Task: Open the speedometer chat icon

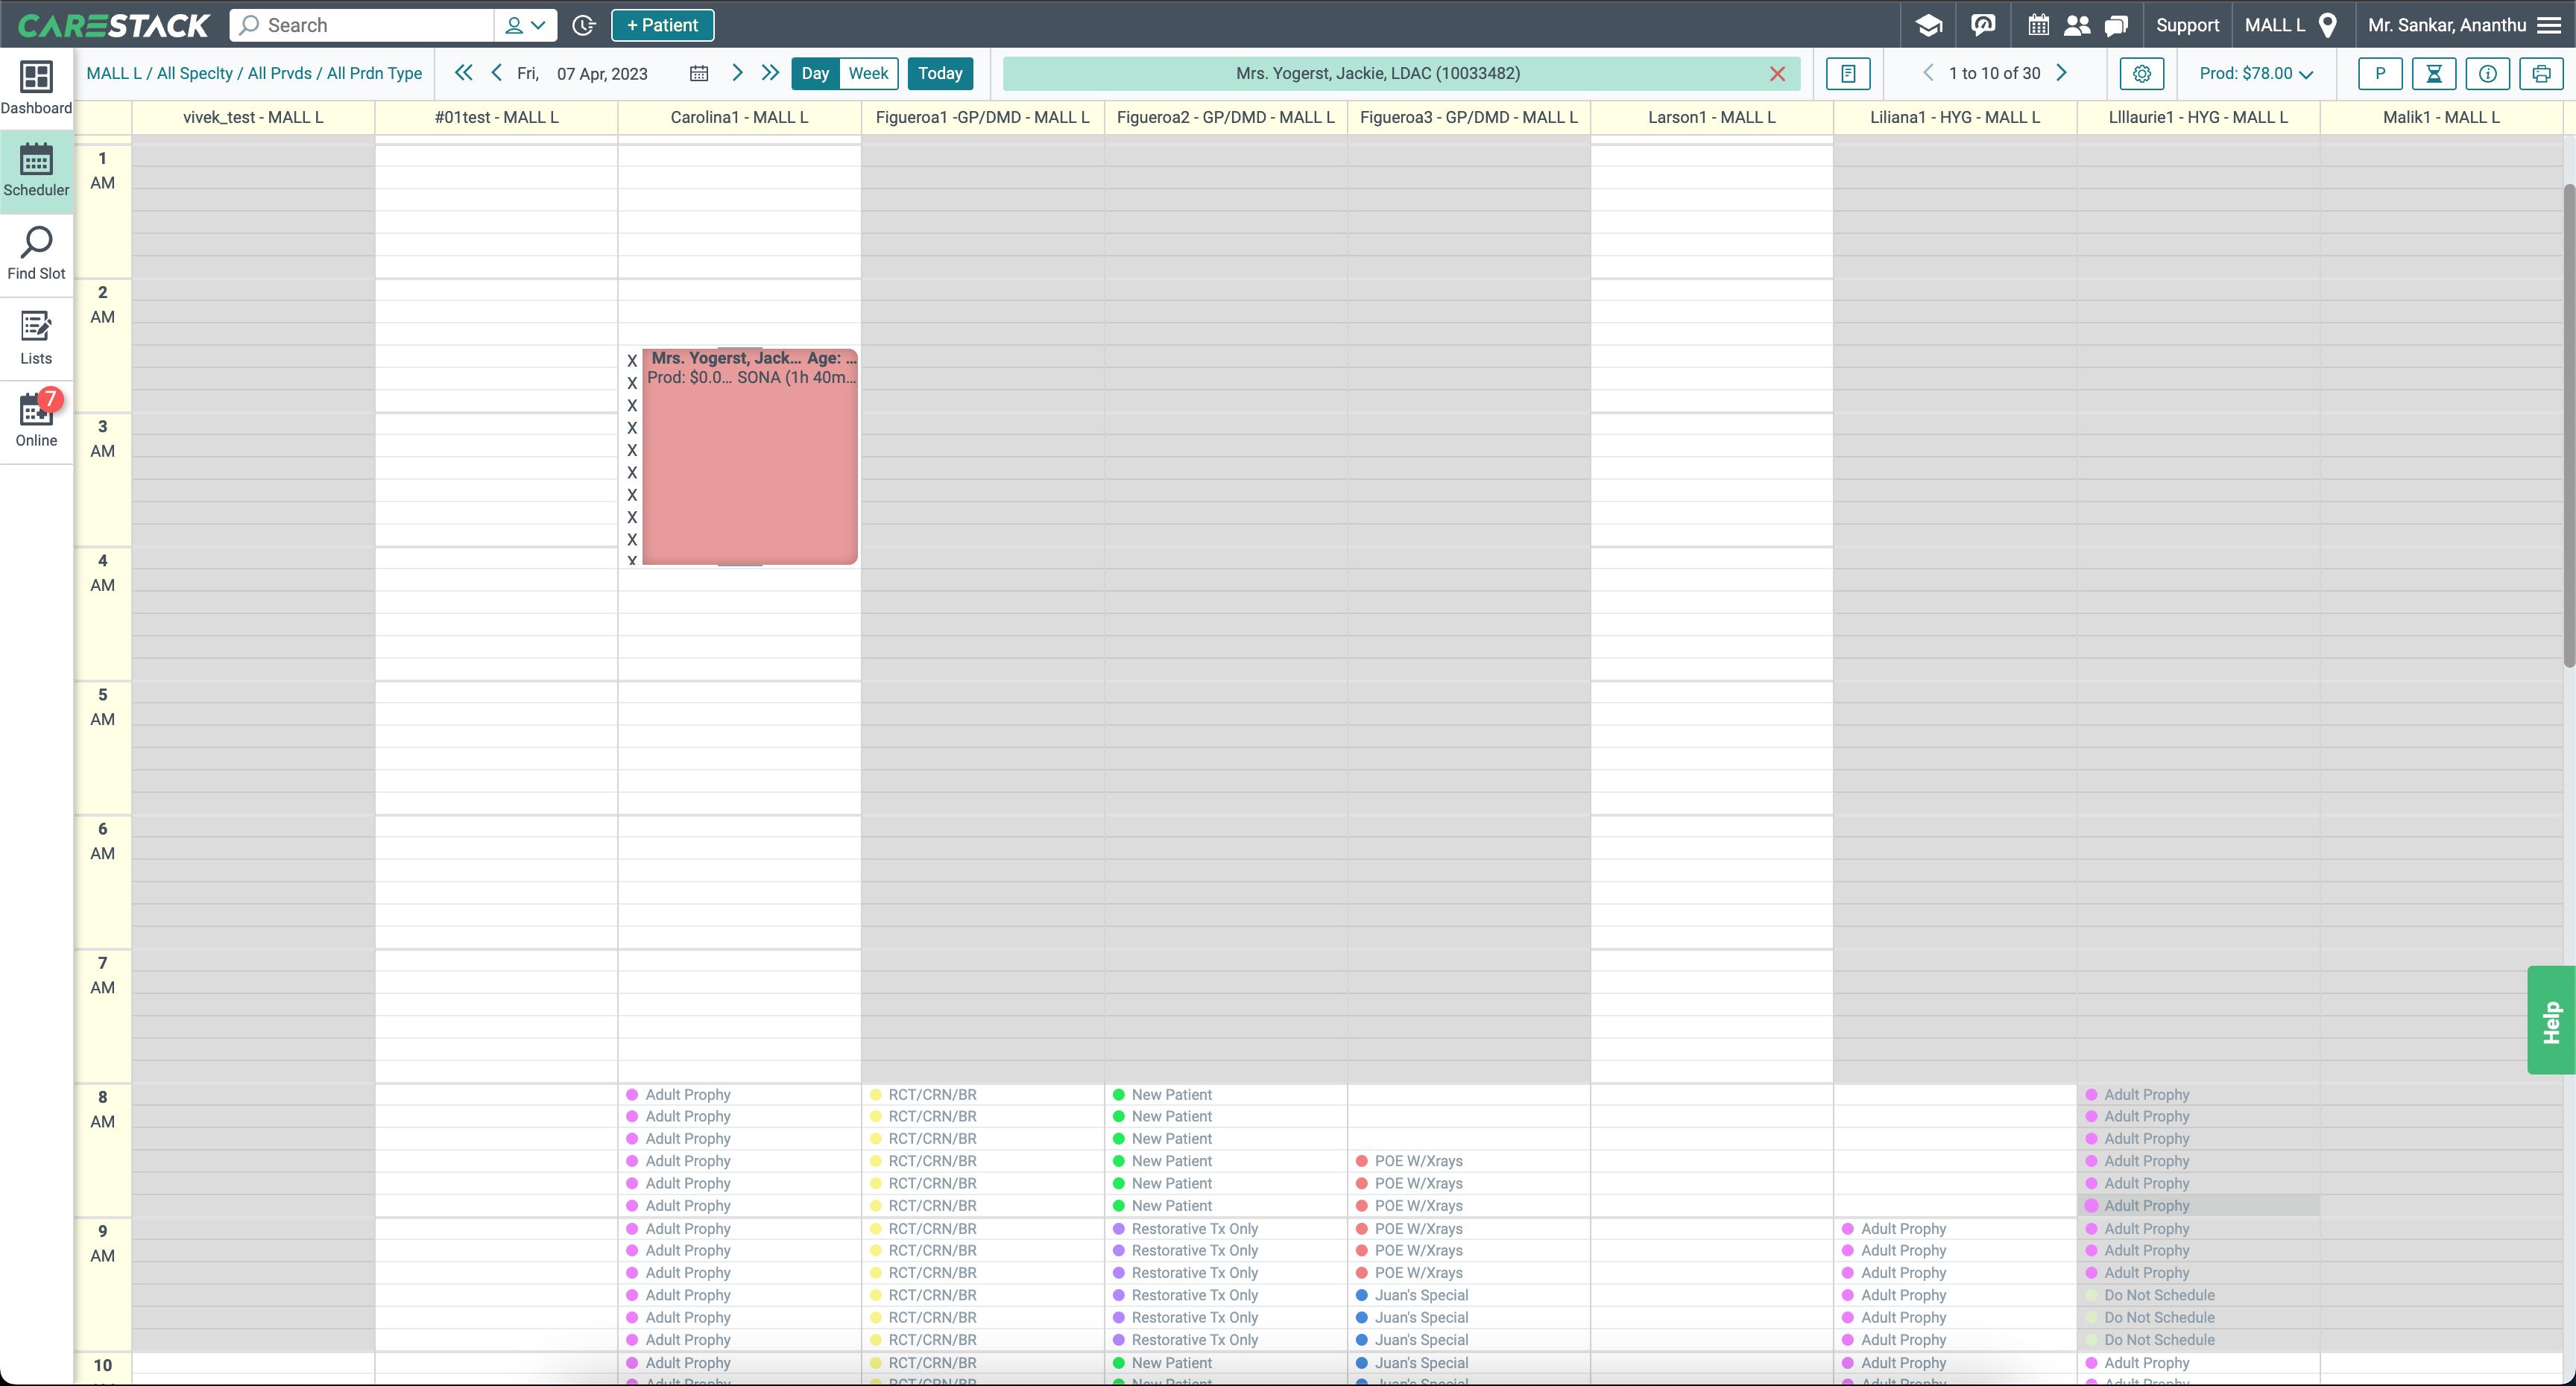Action: pos(1982,25)
